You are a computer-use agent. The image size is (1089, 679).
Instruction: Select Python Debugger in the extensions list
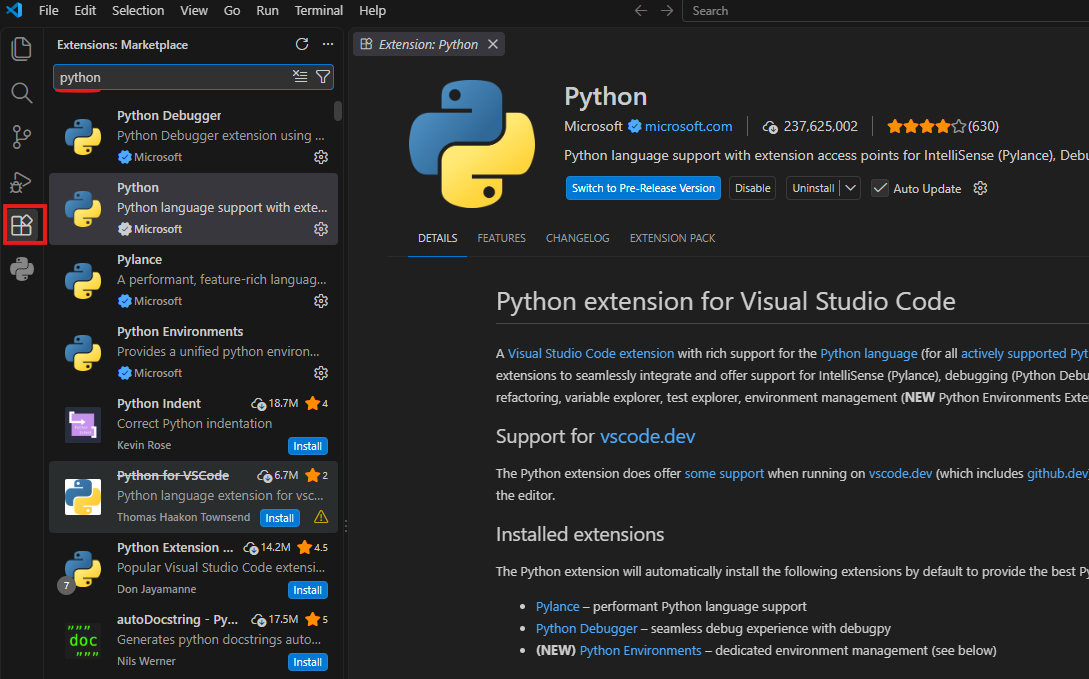193,136
